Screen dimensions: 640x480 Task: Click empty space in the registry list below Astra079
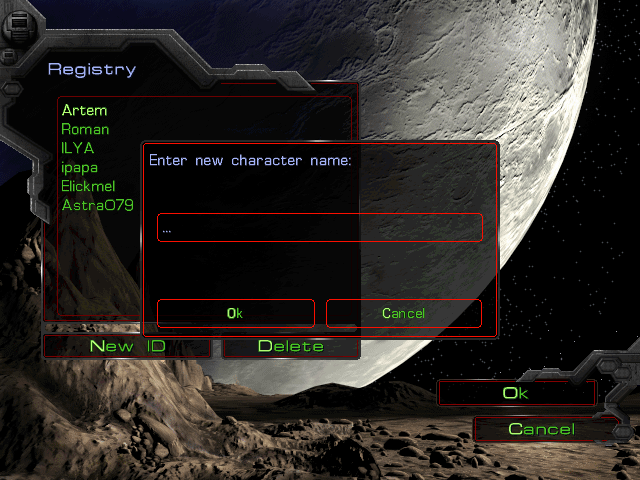(98, 261)
